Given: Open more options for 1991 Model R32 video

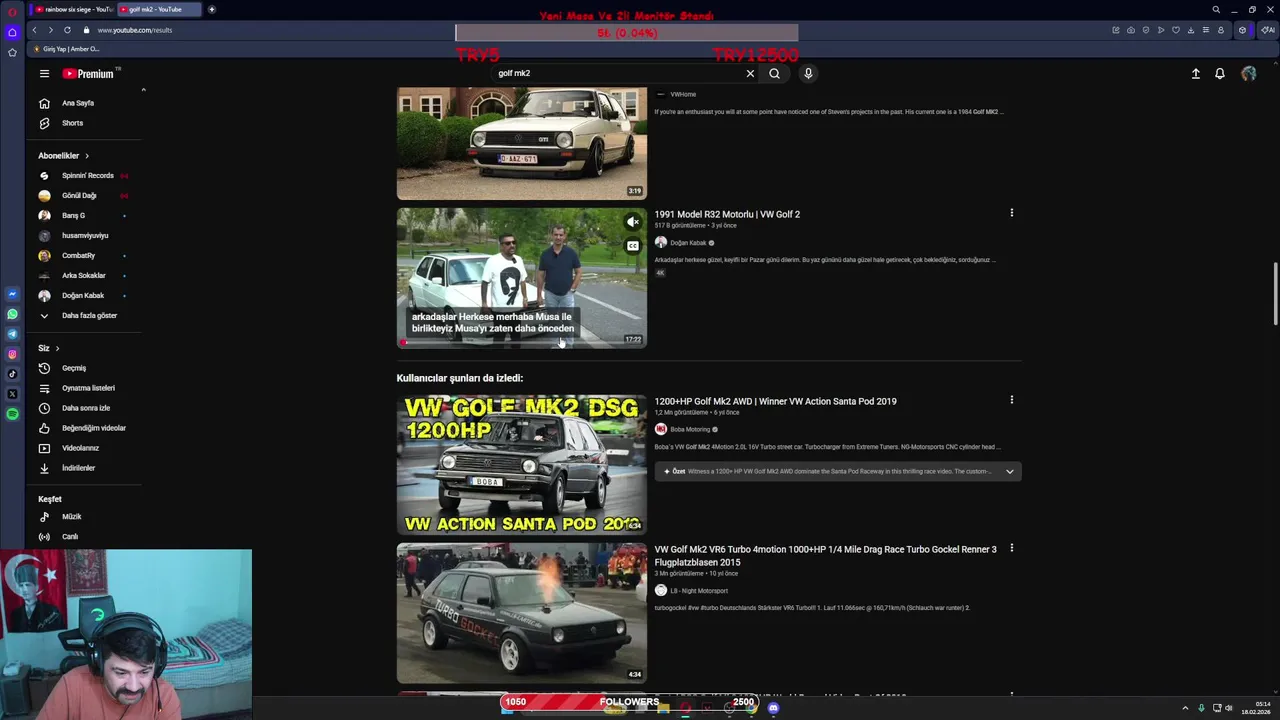Looking at the screenshot, I should point(1011,213).
